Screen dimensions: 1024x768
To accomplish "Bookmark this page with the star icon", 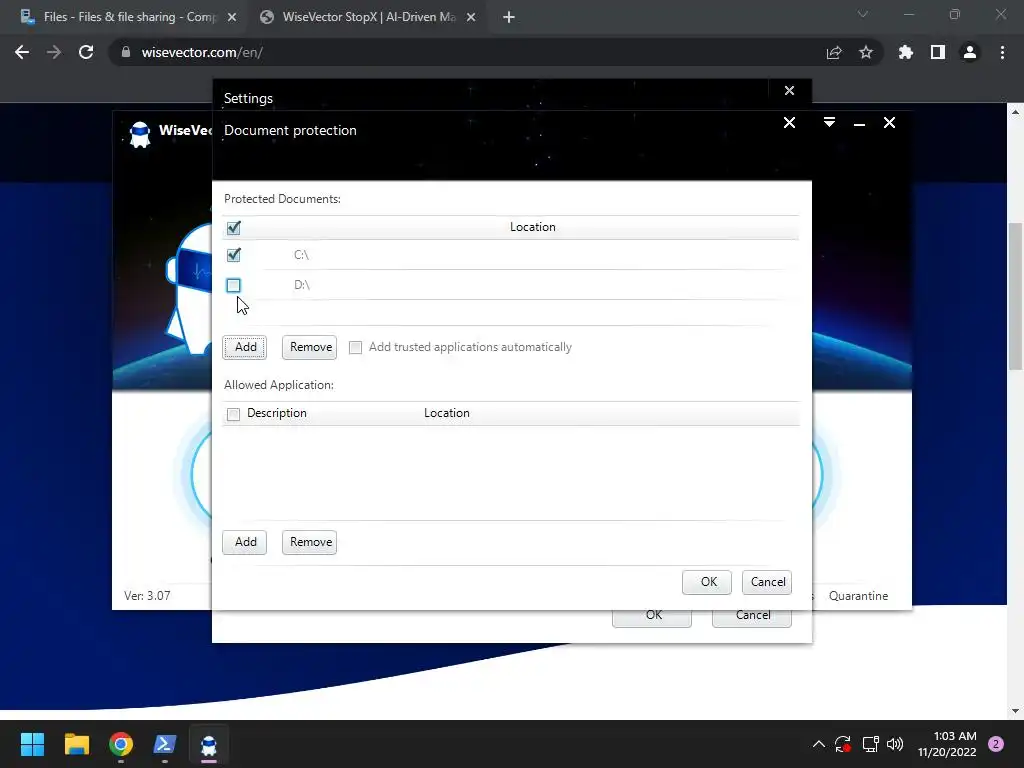I will (x=865, y=52).
